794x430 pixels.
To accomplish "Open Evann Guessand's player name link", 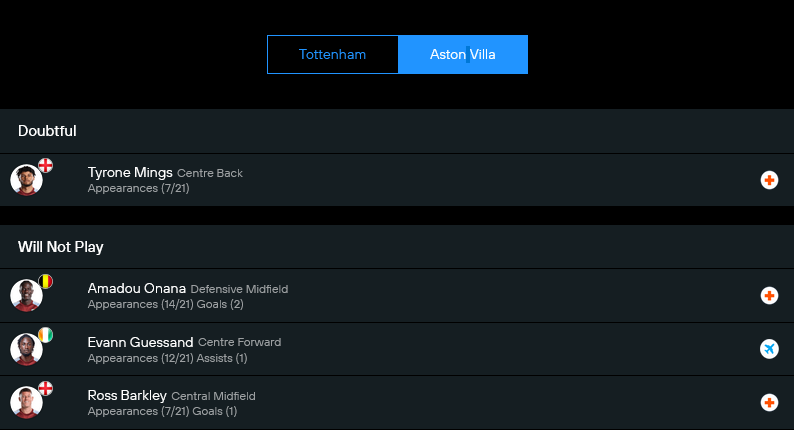I will click(x=140, y=342).
